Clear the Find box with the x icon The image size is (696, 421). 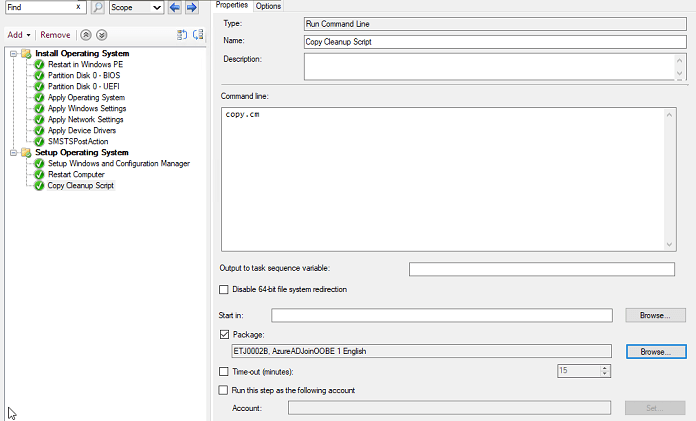coord(78,7)
